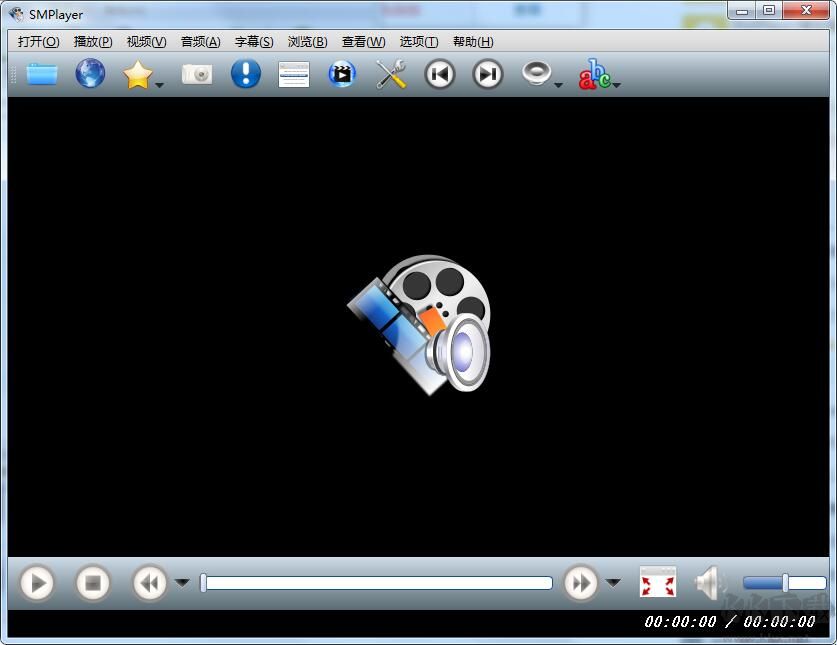Open preferences with wrench and screwdriver icon
Image resolution: width=837 pixels, height=645 pixels.
coord(391,74)
